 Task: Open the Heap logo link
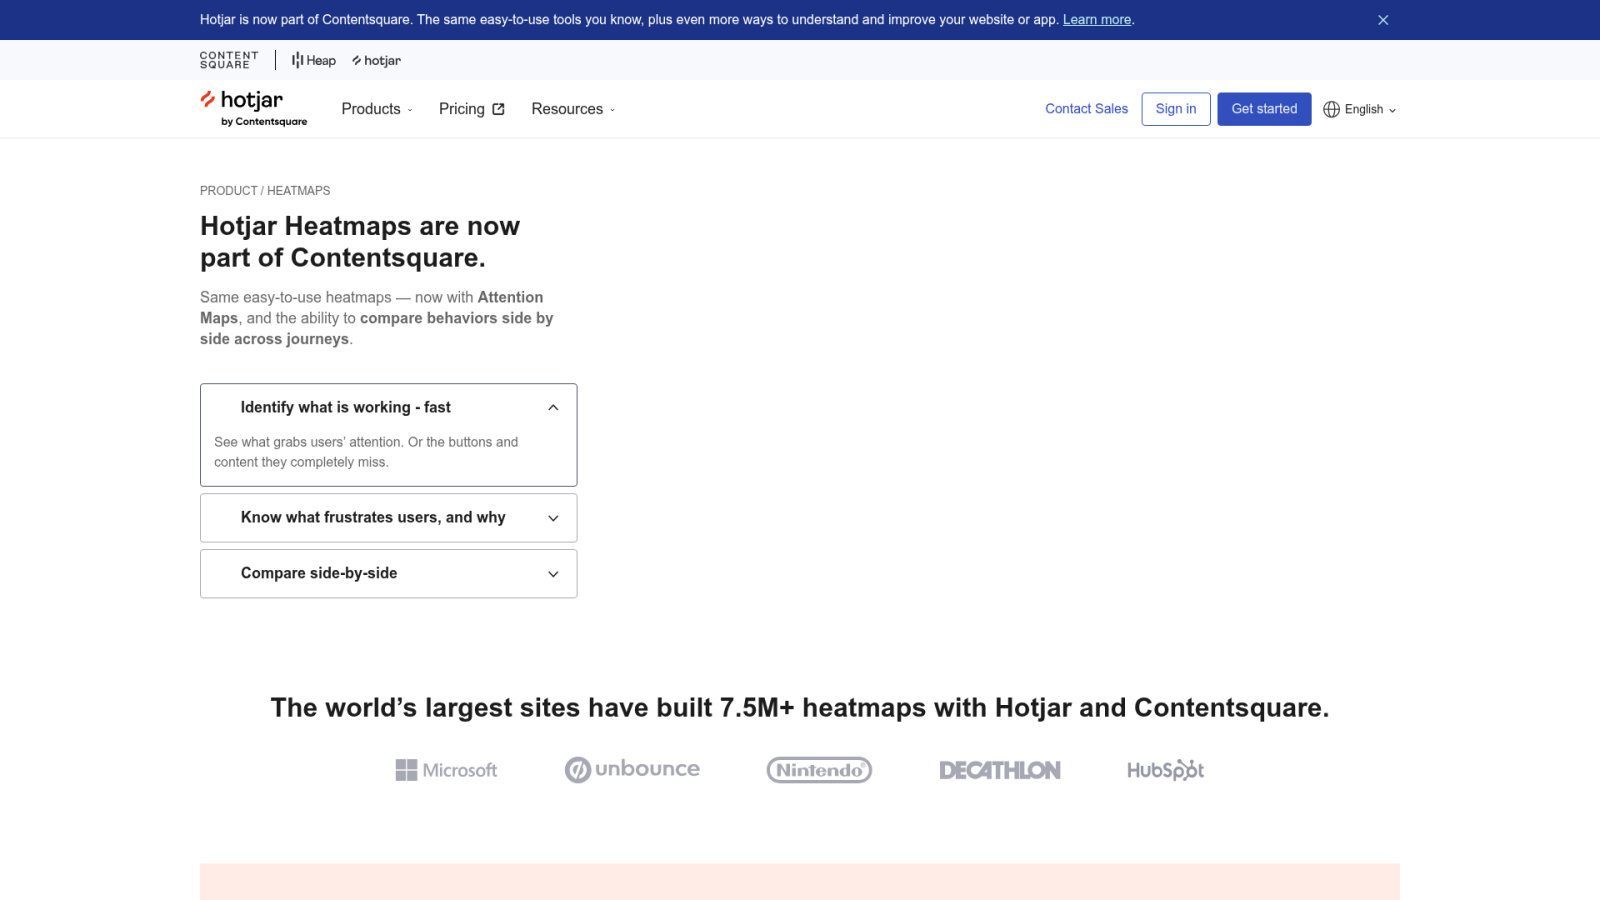(314, 60)
